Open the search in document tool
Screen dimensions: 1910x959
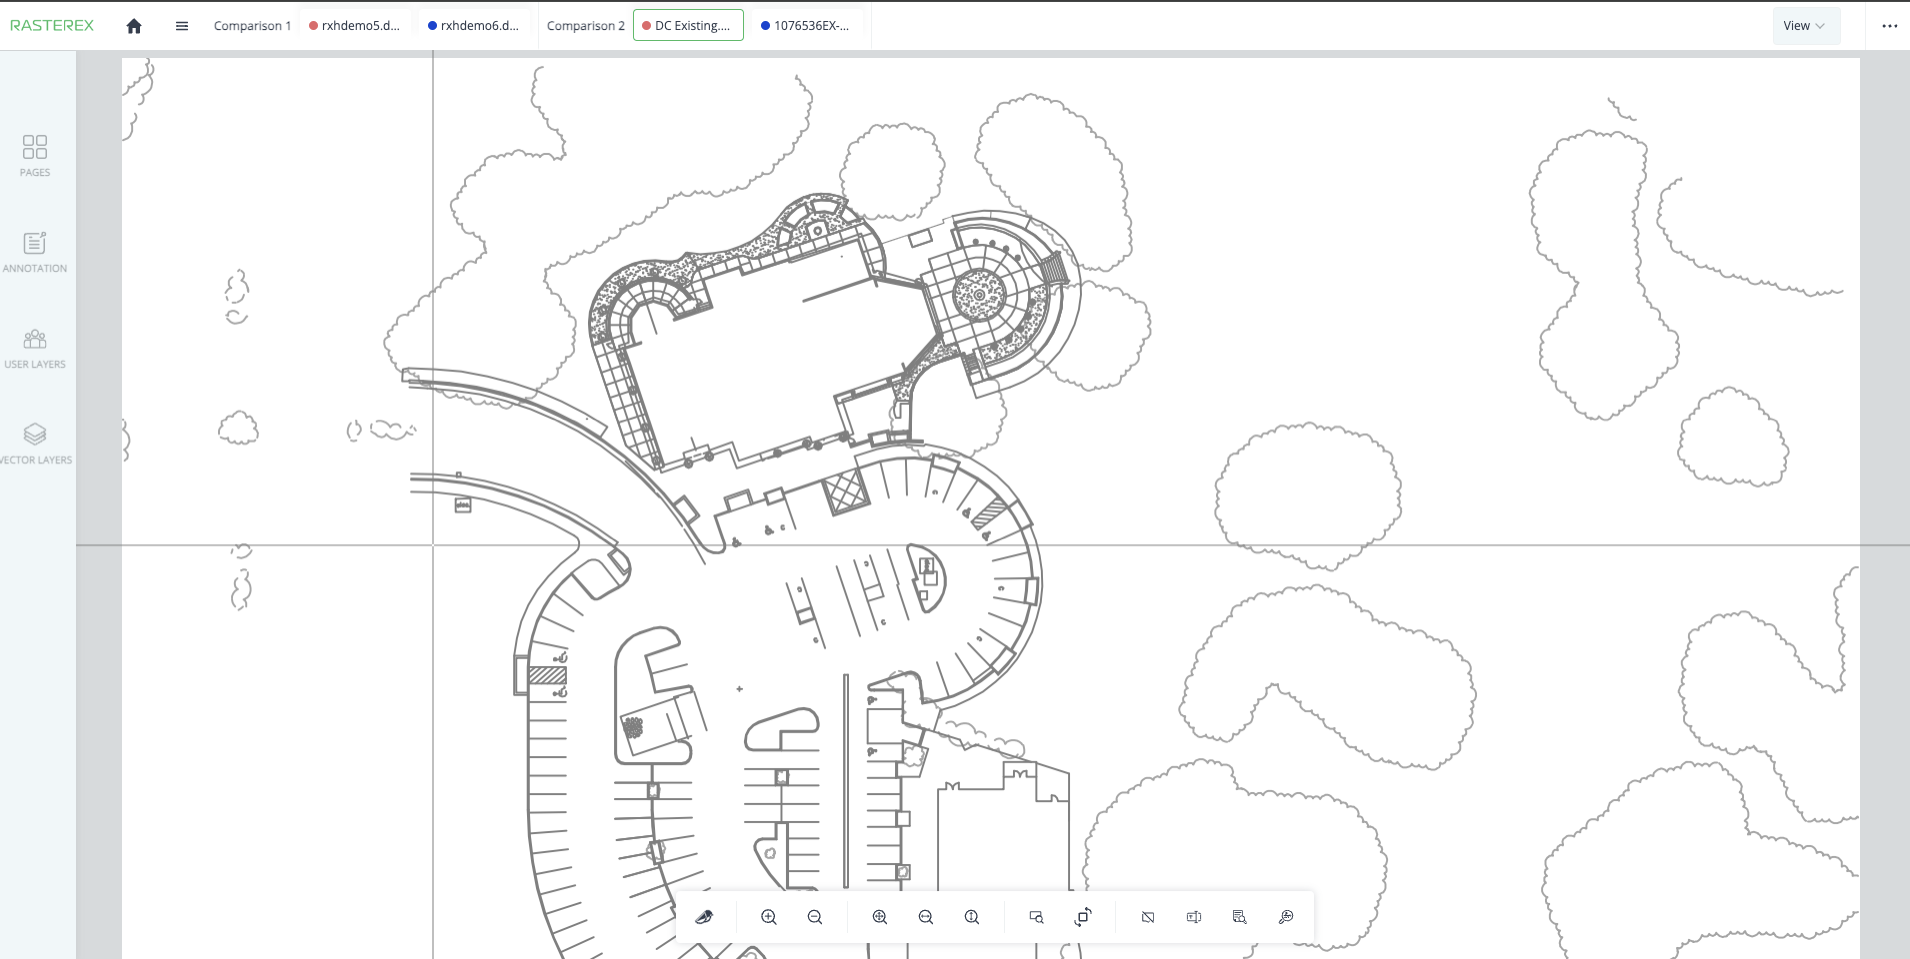coord(1240,917)
